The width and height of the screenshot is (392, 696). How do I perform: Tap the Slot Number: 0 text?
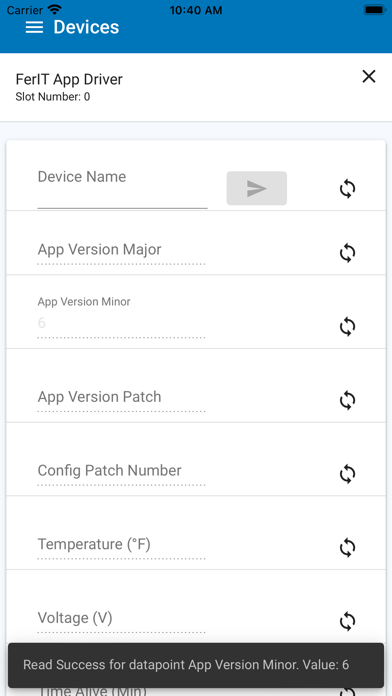click(52, 96)
